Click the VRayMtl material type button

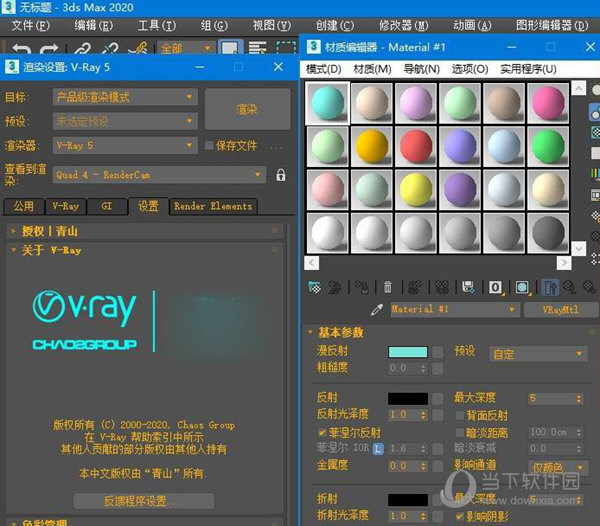560,309
